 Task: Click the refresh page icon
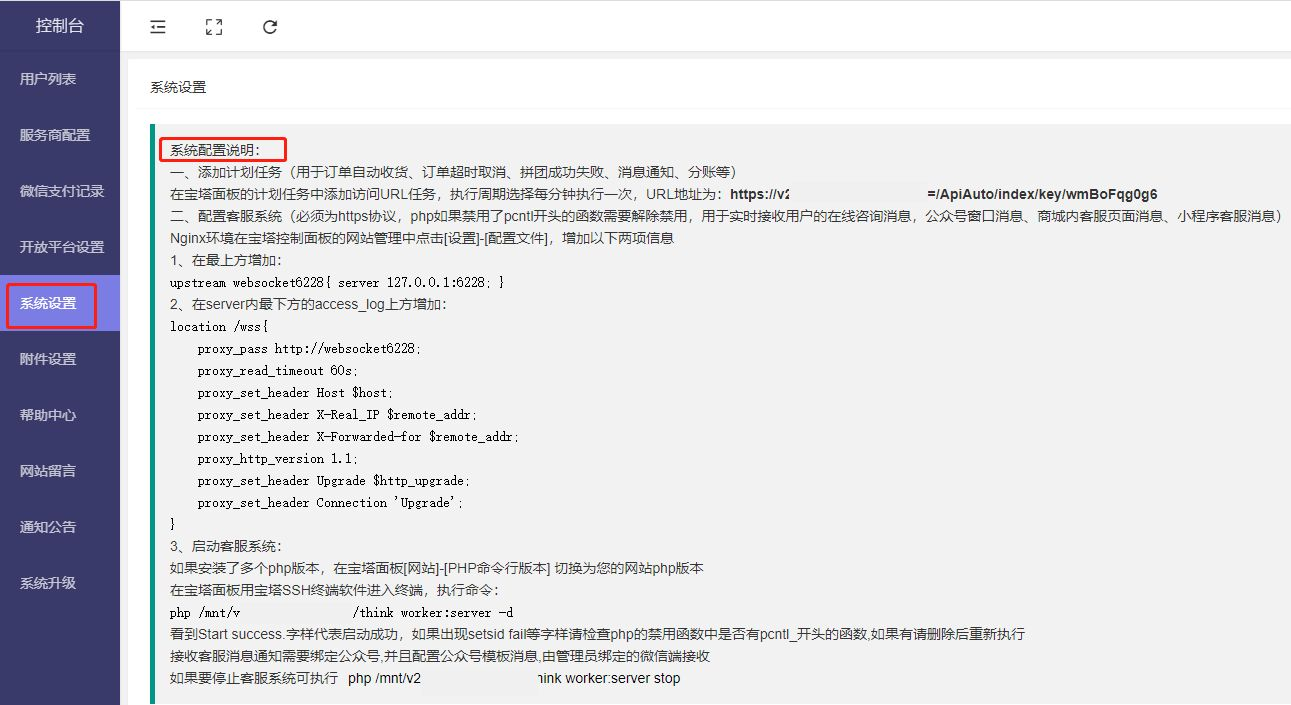click(x=270, y=27)
